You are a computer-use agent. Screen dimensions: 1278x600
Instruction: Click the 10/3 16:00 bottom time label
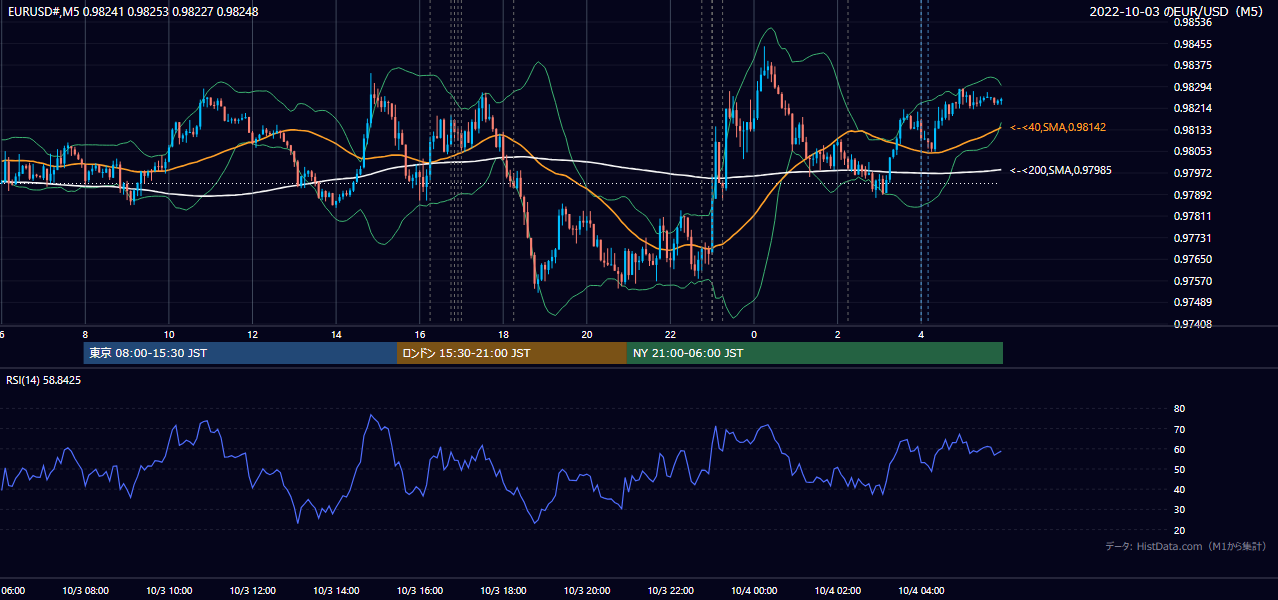point(420,591)
